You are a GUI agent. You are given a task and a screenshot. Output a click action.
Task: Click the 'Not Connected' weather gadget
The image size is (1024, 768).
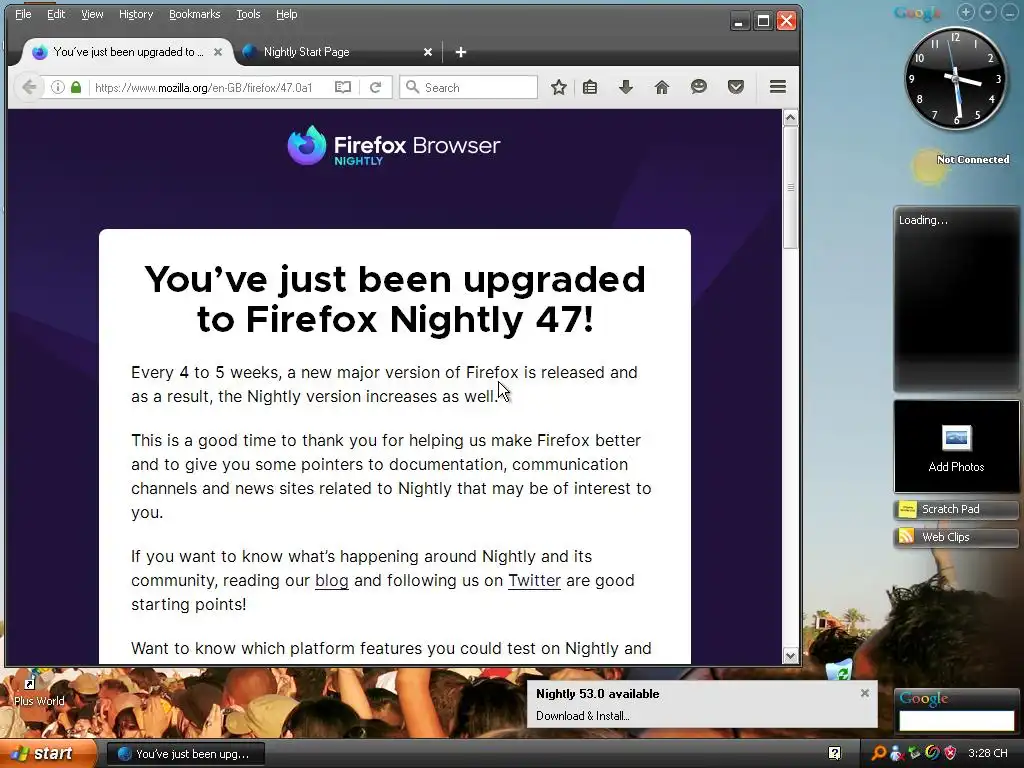pyautogui.click(x=961, y=163)
